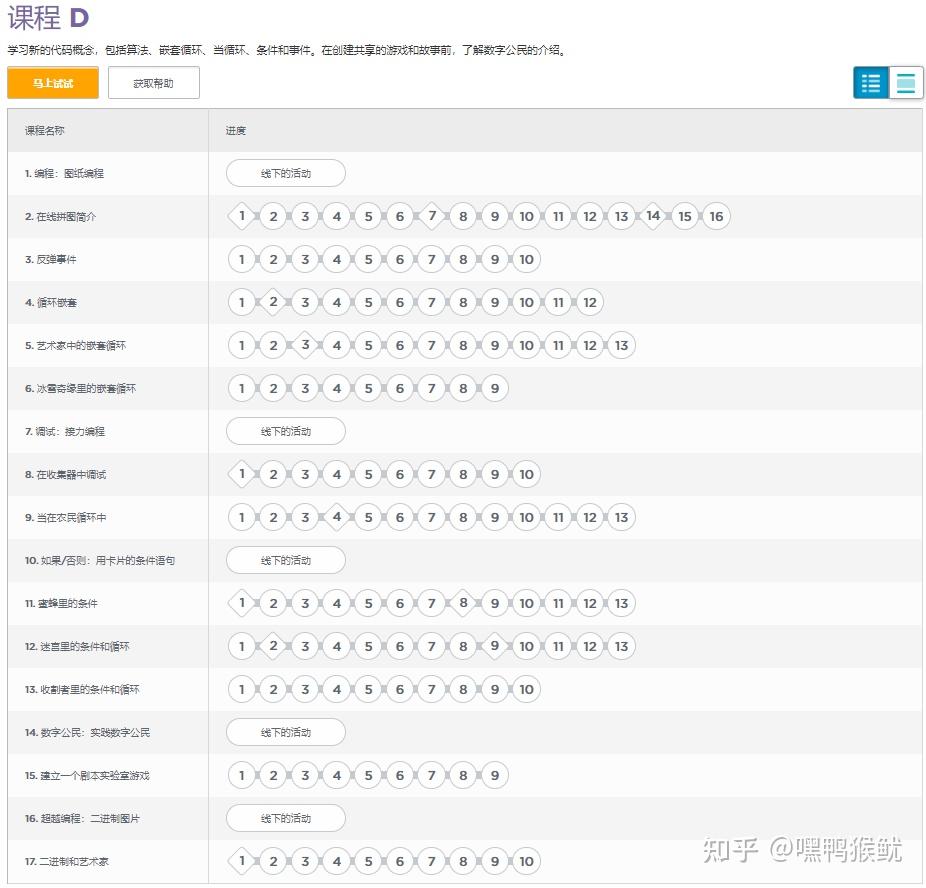Open lesson title 15. 建立一个剧本实验室游戏

pos(87,775)
